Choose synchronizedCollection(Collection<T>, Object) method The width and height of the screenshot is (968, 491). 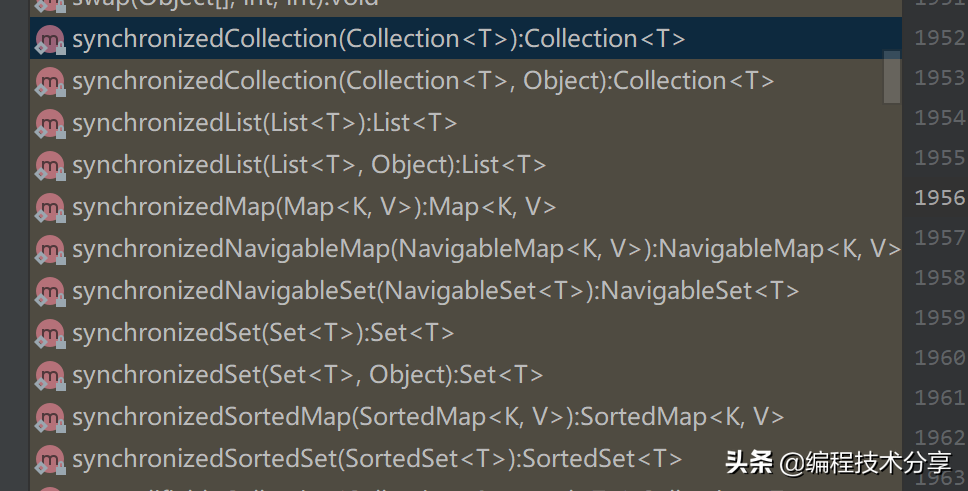pyautogui.click(x=423, y=81)
